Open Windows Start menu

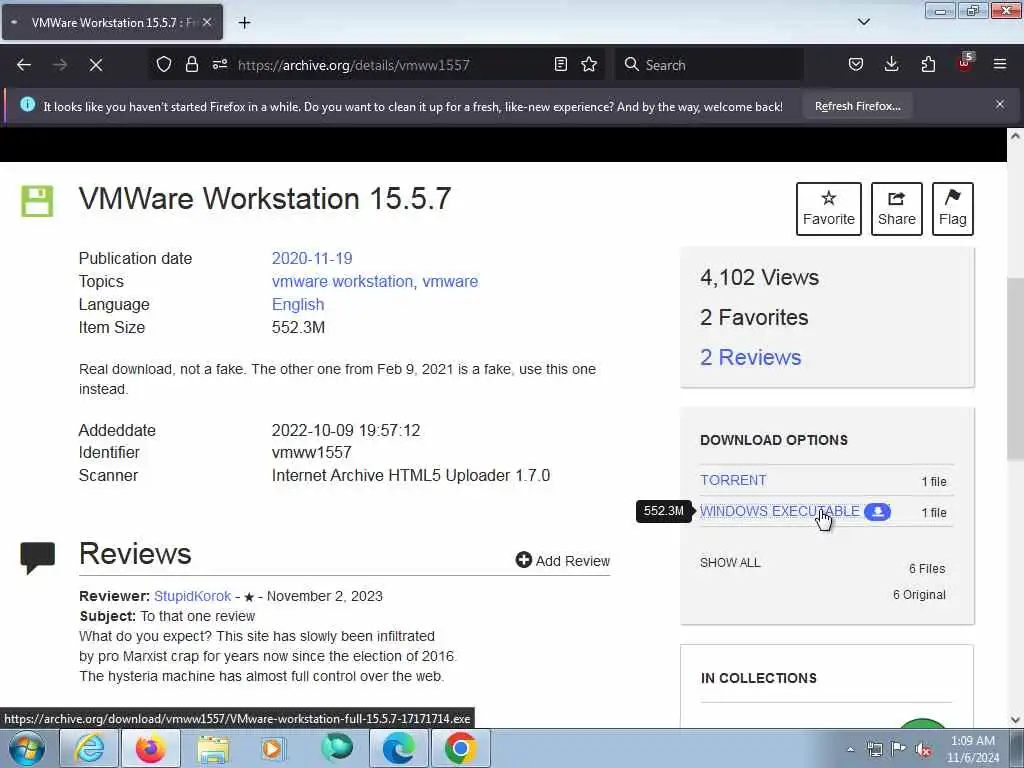(x=27, y=748)
